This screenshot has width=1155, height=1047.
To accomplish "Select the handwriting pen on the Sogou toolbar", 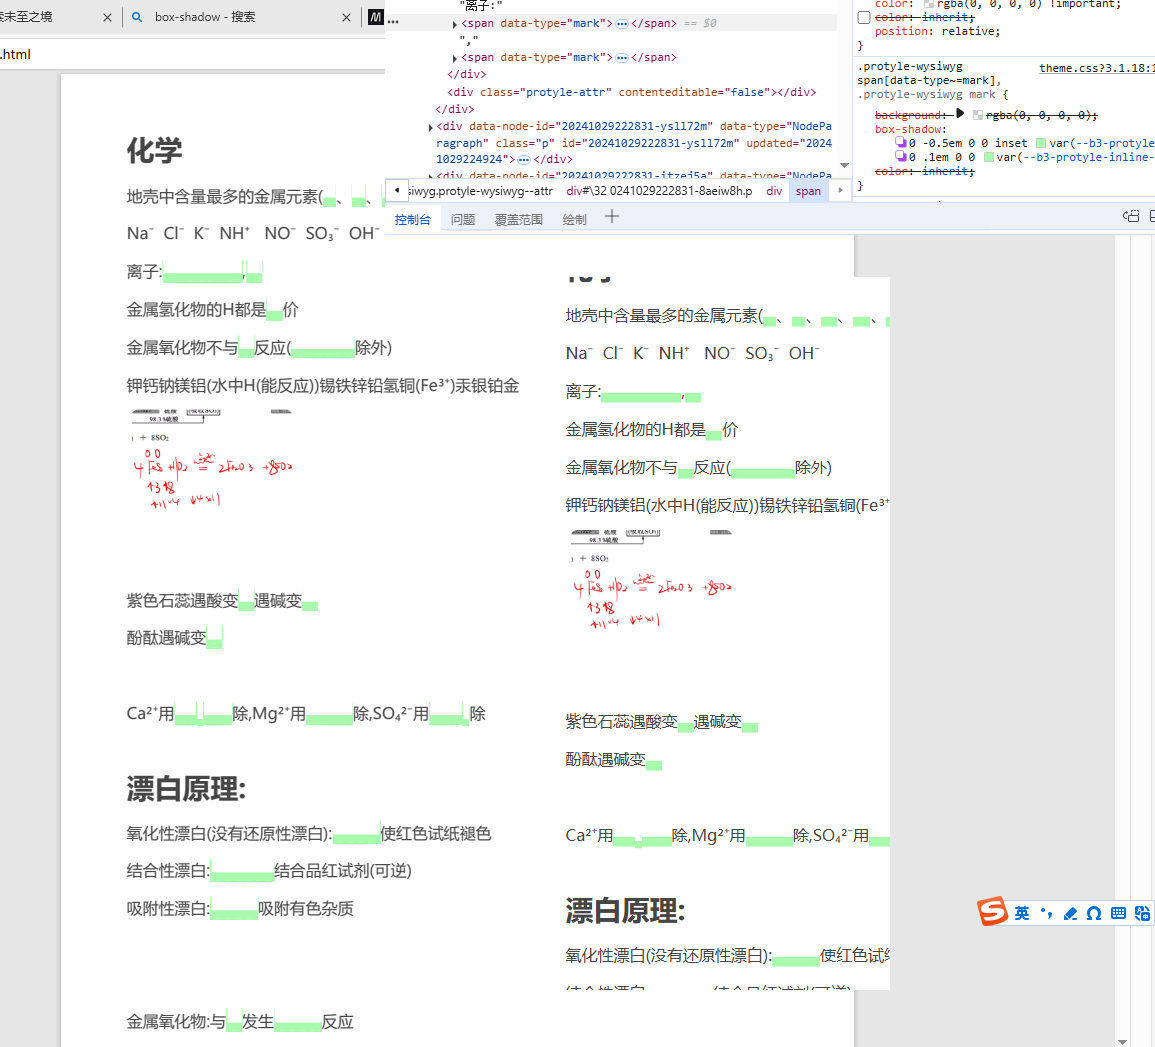I will 1070,913.
